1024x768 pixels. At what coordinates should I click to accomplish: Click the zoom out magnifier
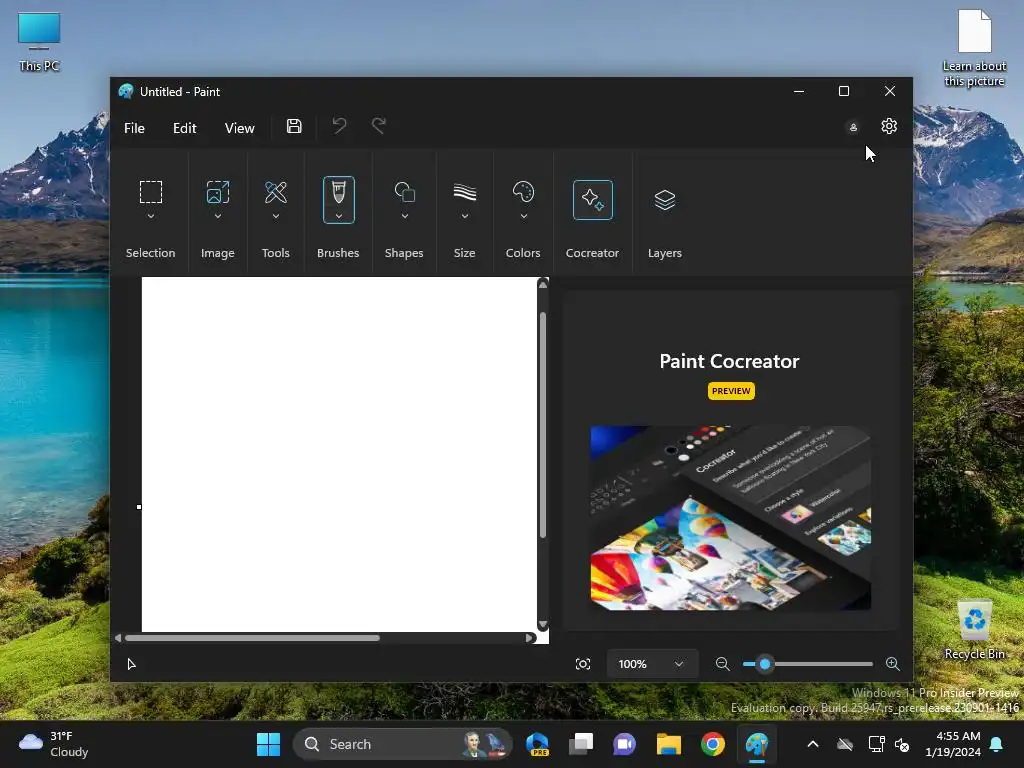tap(722, 664)
